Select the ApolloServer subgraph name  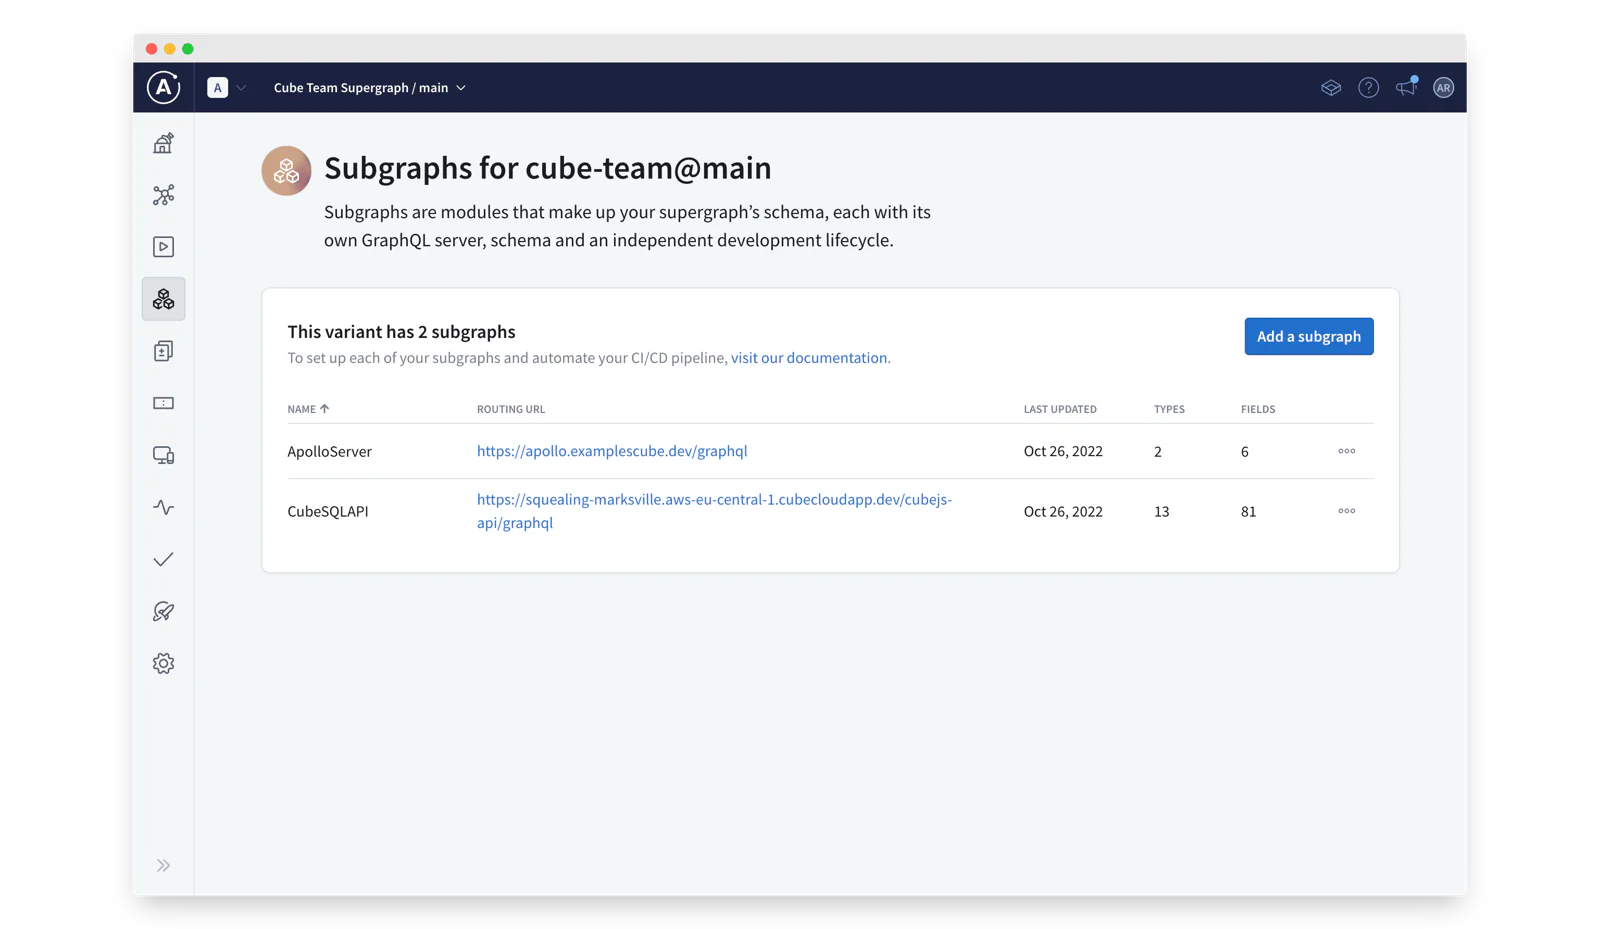[x=329, y=452]
